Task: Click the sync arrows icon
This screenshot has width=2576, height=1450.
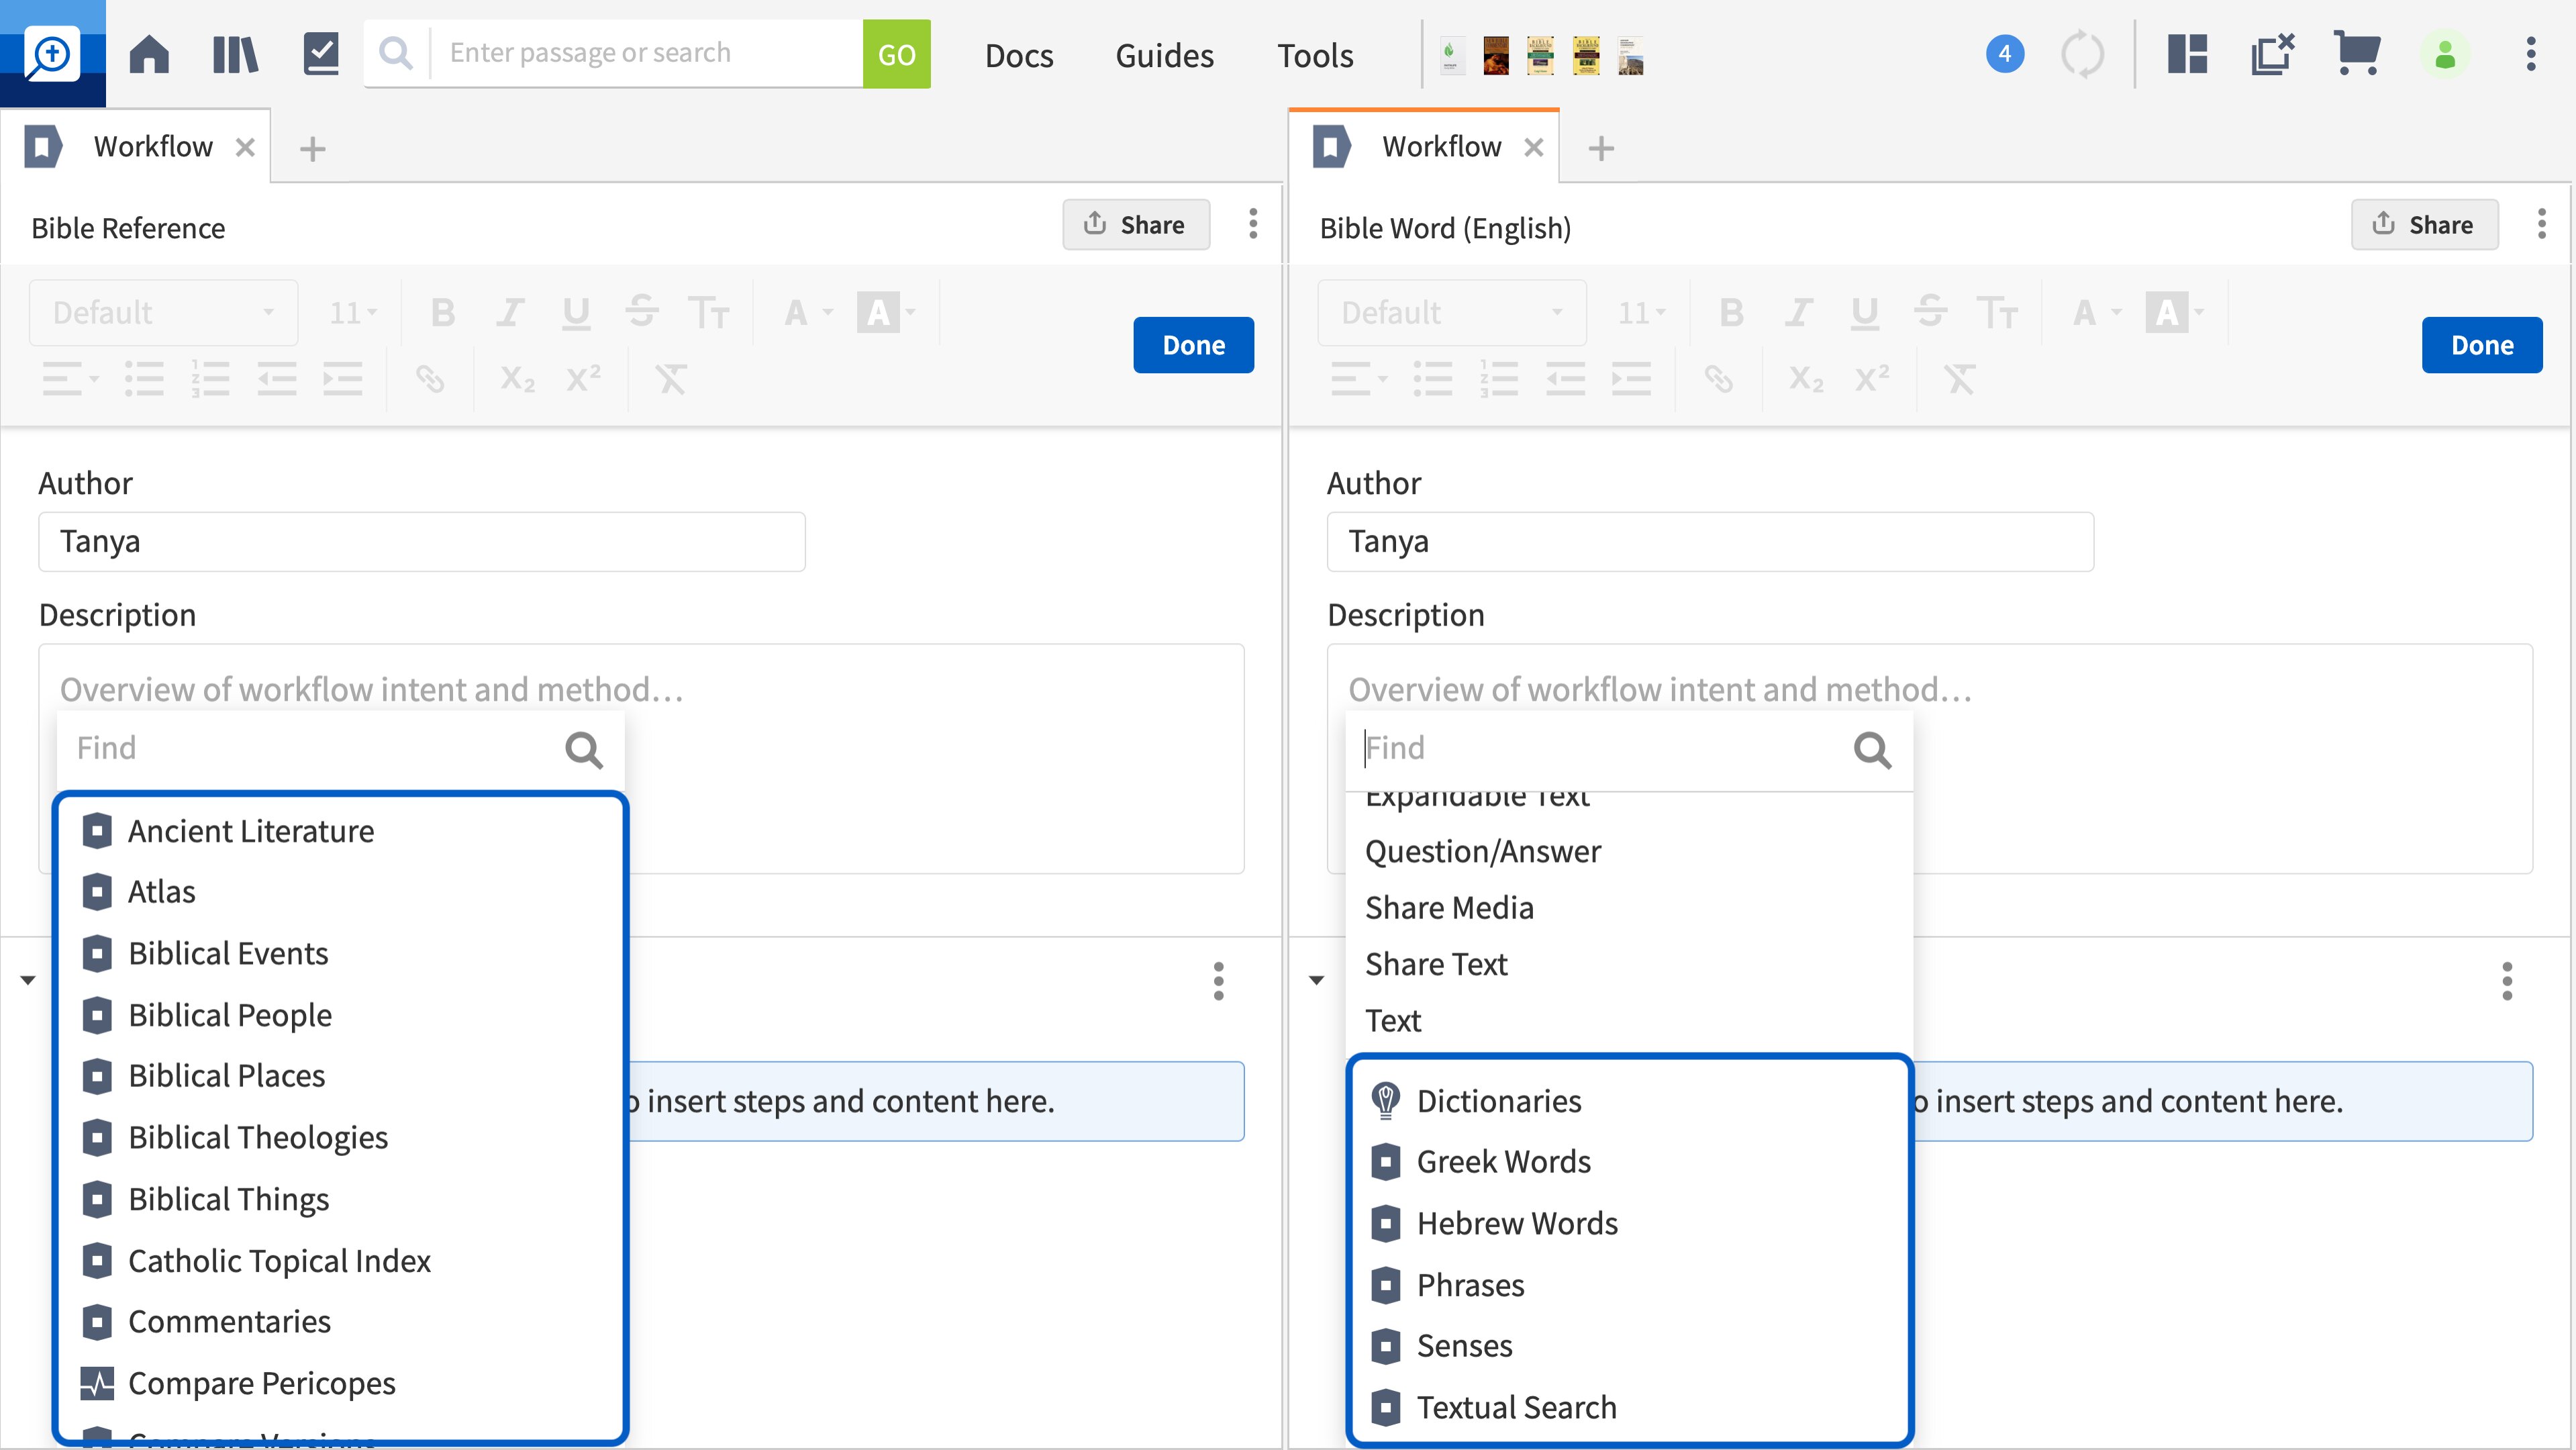Action: pos(2083,53)
